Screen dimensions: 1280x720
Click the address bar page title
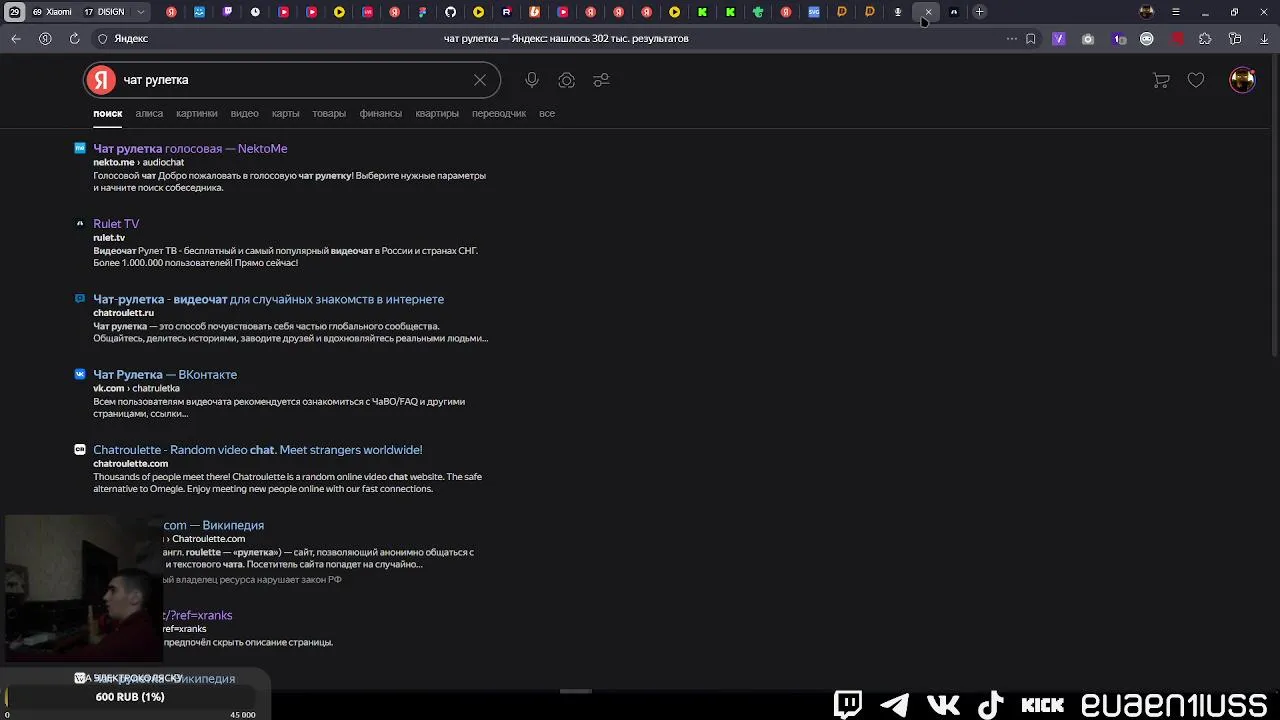(566, 39)
